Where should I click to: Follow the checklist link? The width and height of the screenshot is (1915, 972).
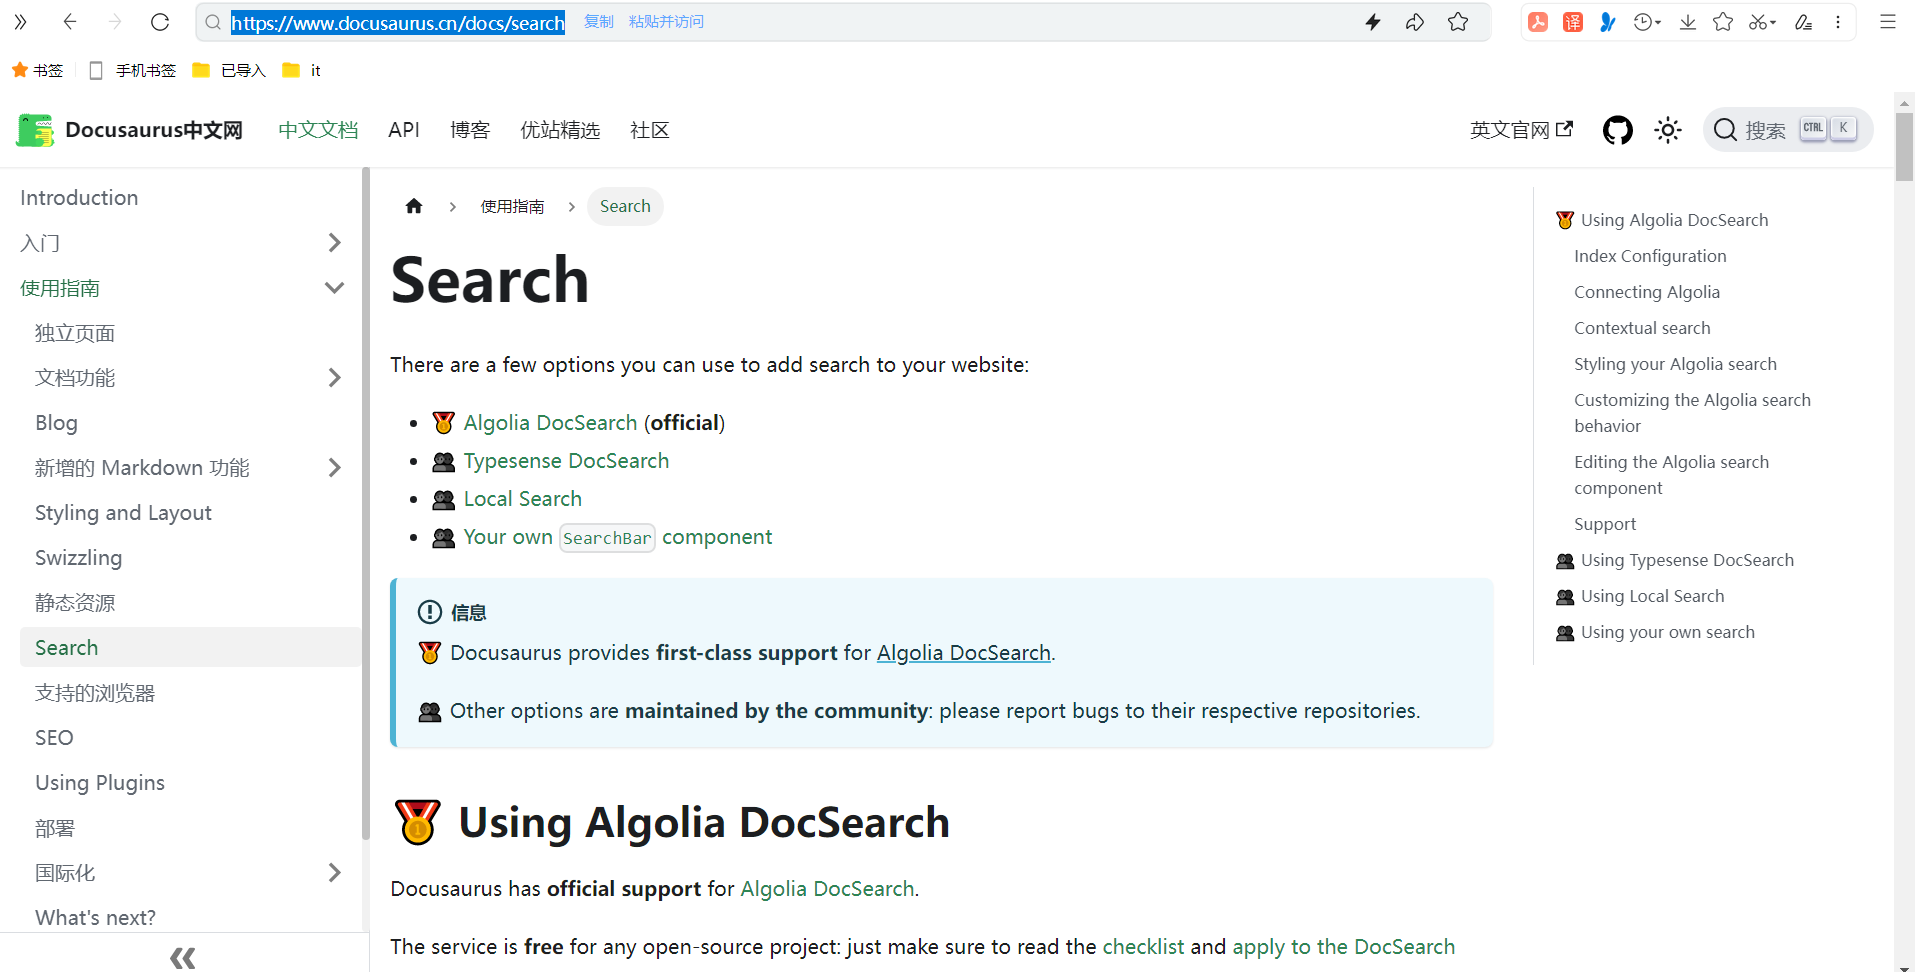1143,947
